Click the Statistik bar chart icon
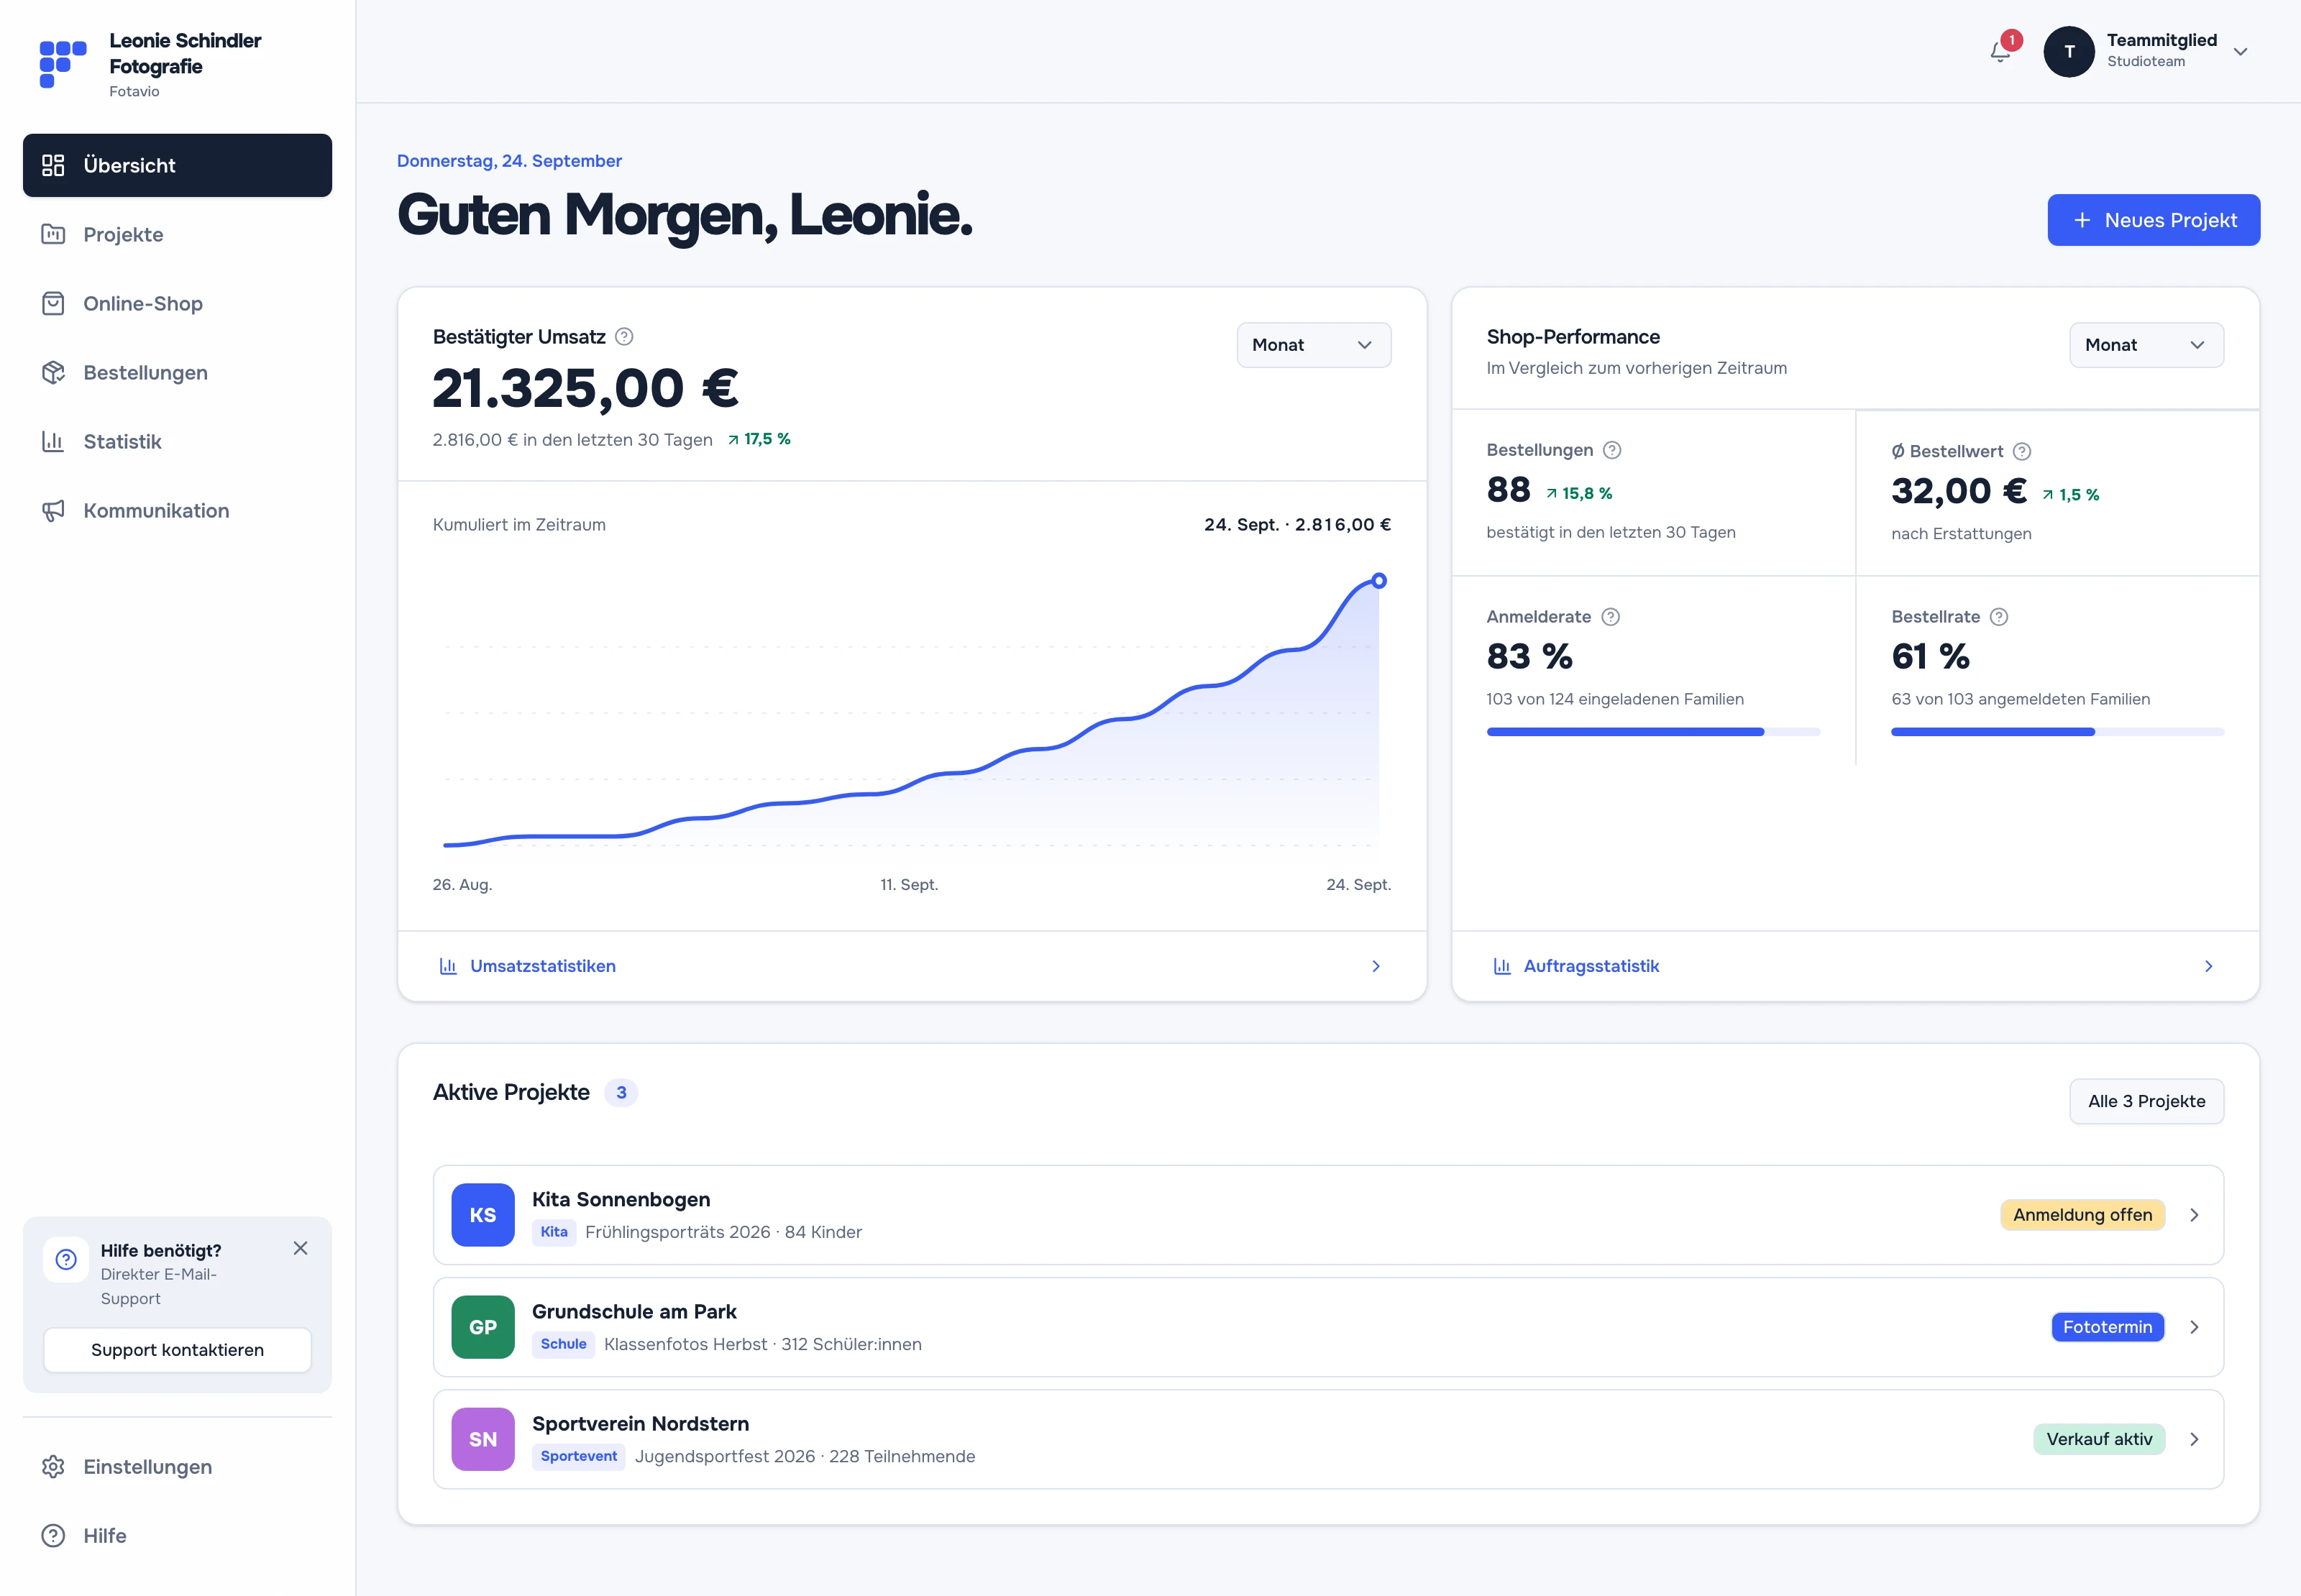The height and width of the screenshot is (1596, 2301). pos(53,442)
